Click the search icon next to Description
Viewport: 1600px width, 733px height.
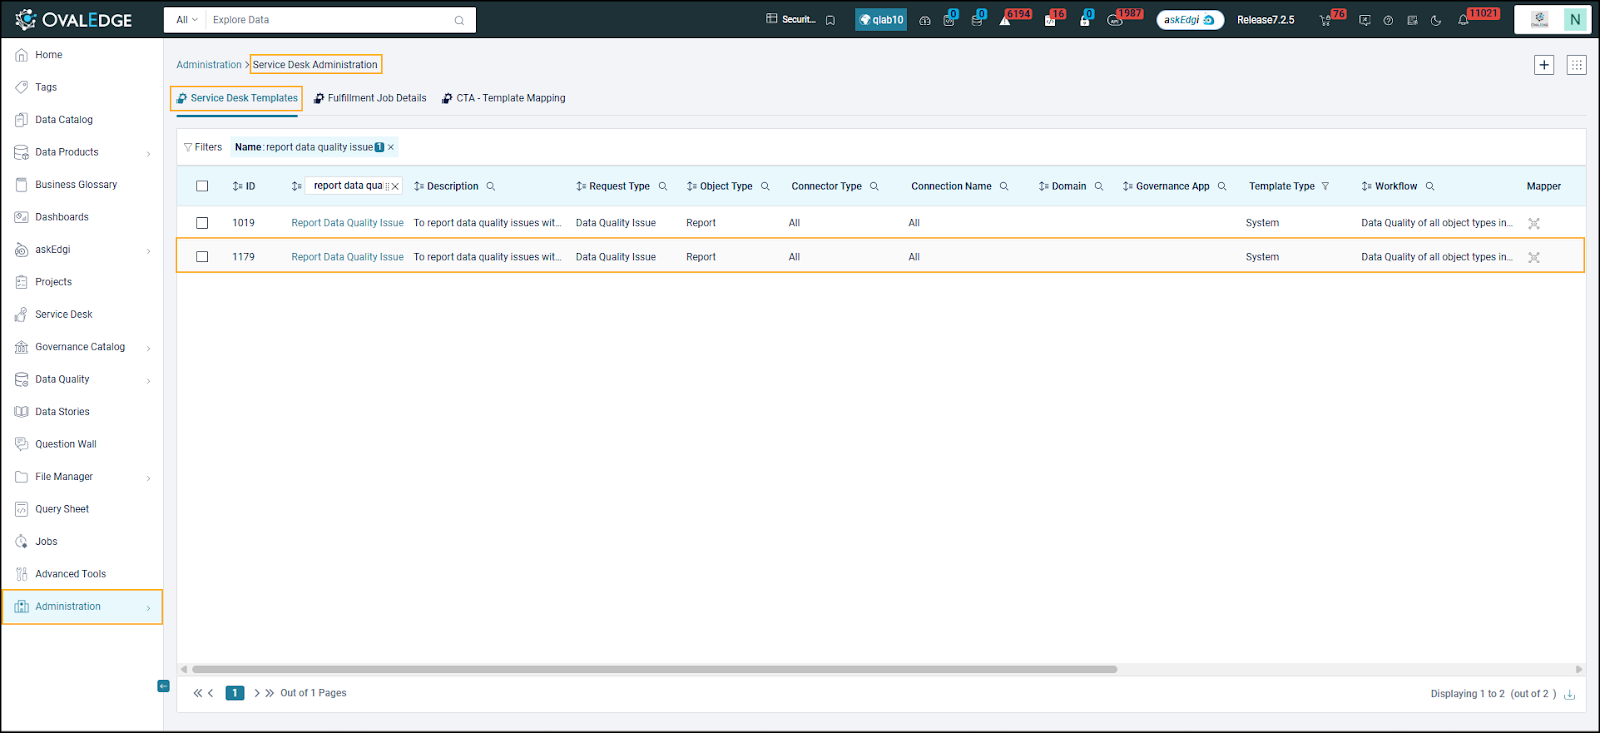point(491,186)
